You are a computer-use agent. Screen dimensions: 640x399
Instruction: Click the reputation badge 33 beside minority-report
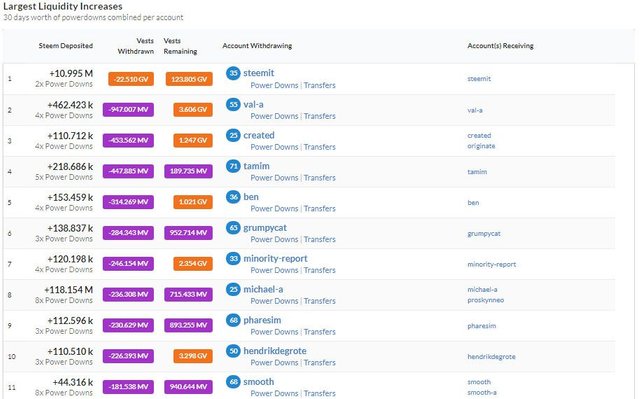pos(233,258)
